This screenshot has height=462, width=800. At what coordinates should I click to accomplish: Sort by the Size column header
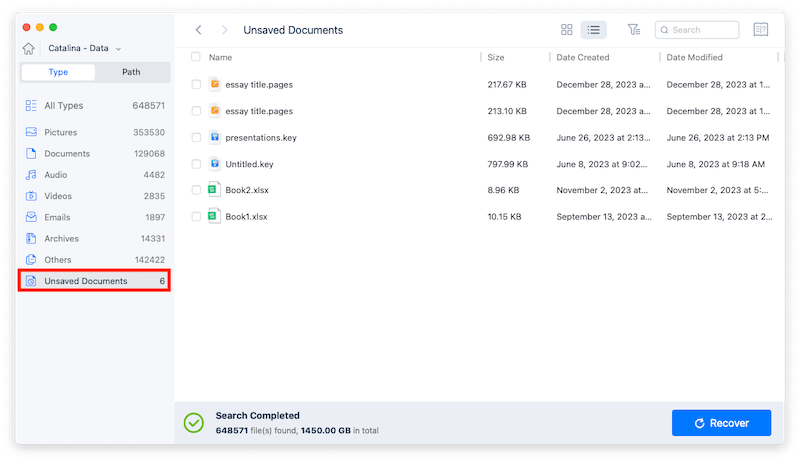496,57
